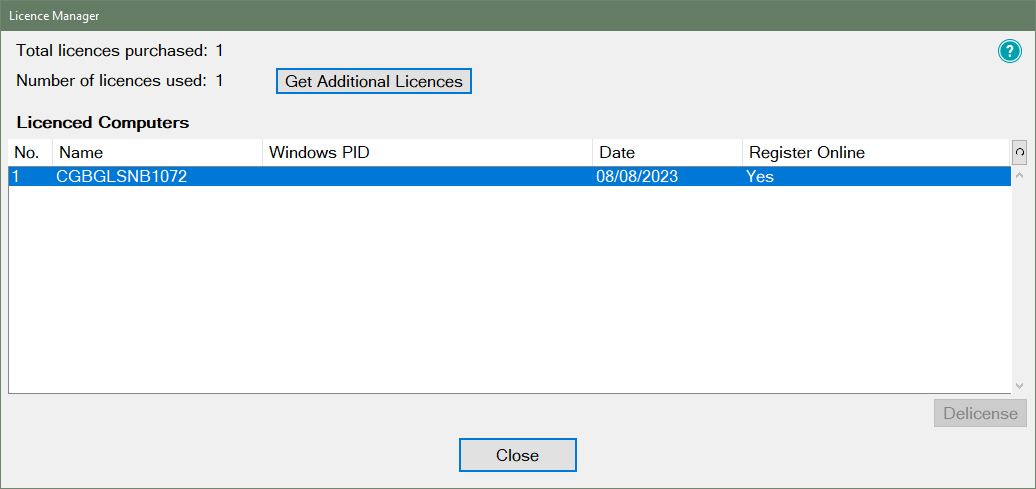1036x489 pixels.
Task: Click the 'Yes' register online cell
Action: click(760, 177)
